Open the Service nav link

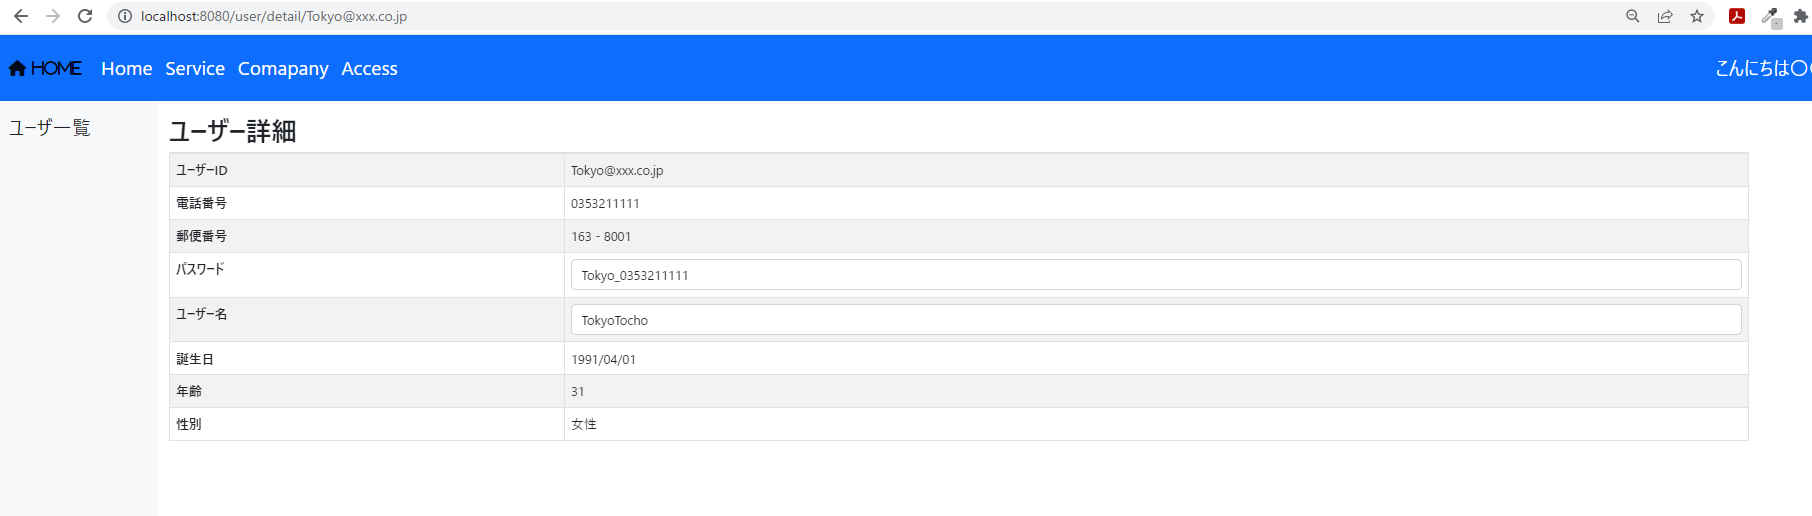click(195, 68)
